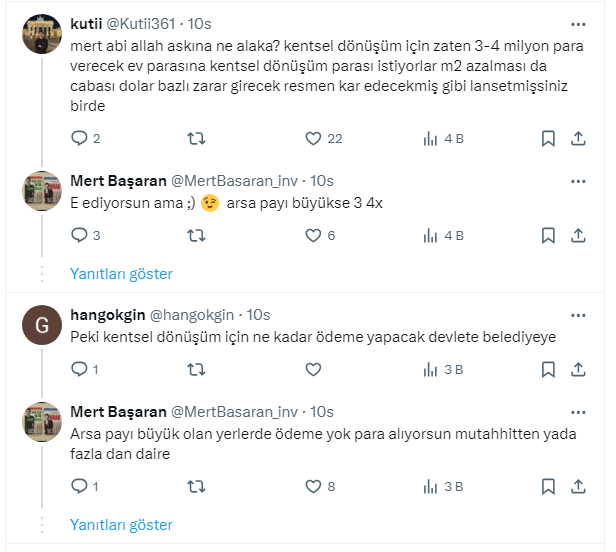Screen dimensions: 616x552
Task: Retweet hangokgin's question
Action: (196, 370)
